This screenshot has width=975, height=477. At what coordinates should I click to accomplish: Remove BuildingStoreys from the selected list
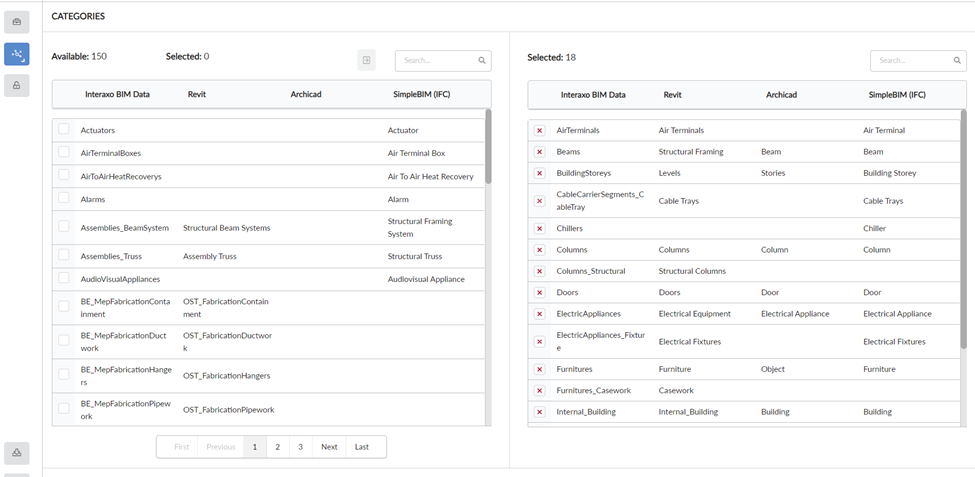(540, 174)
